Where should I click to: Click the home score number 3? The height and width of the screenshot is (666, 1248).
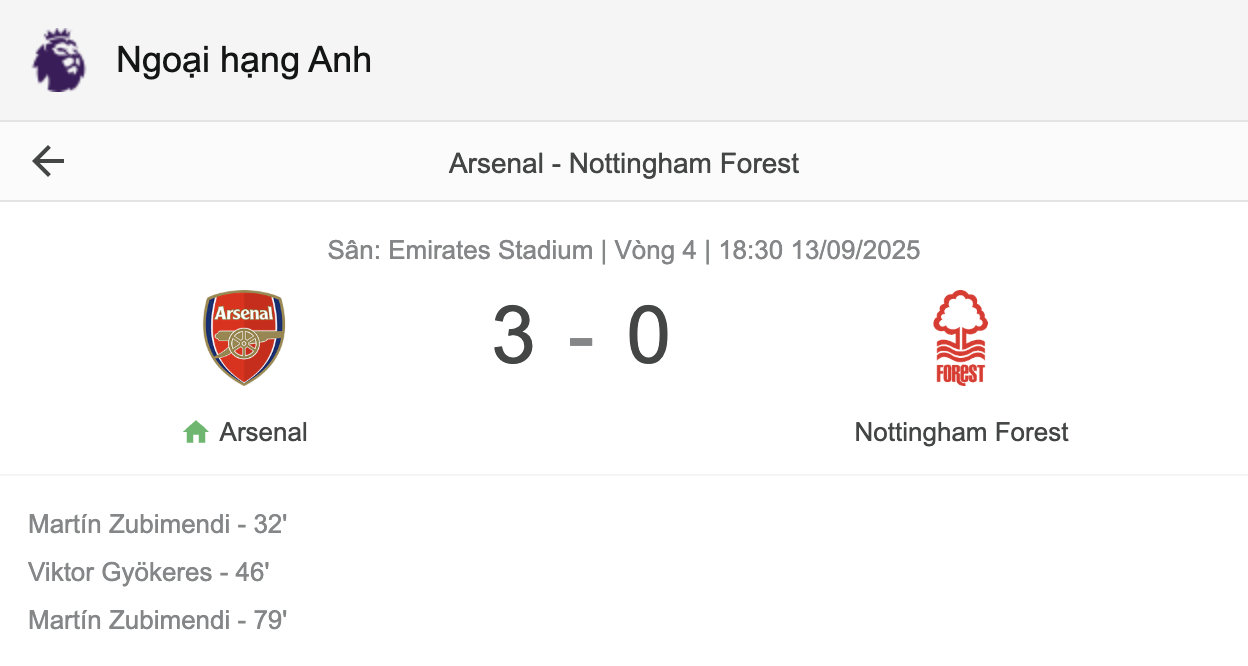click(x=513, y=337)
